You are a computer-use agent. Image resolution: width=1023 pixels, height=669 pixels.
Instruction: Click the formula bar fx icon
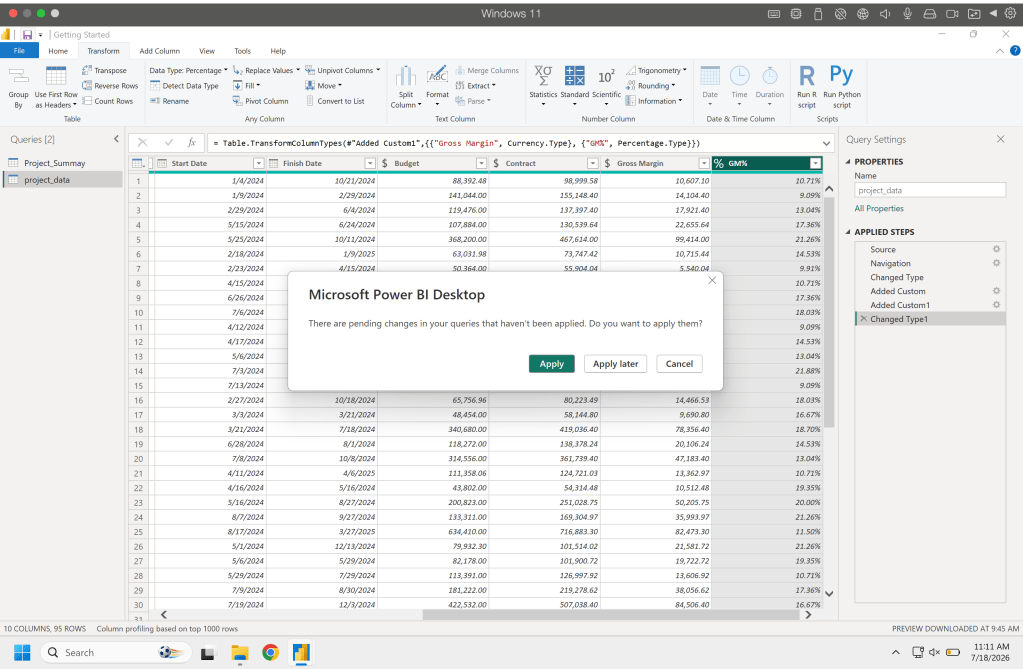[191, 142]
